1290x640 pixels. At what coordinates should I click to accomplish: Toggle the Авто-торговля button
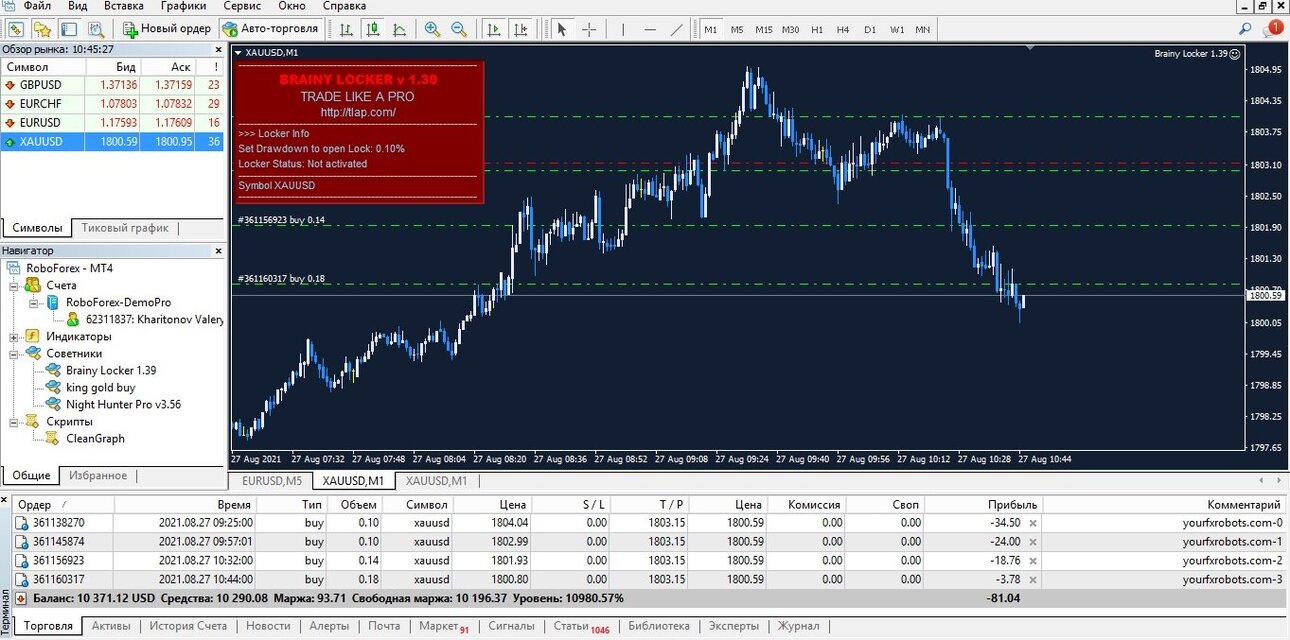pyautogui.click(x=271, y=29)
